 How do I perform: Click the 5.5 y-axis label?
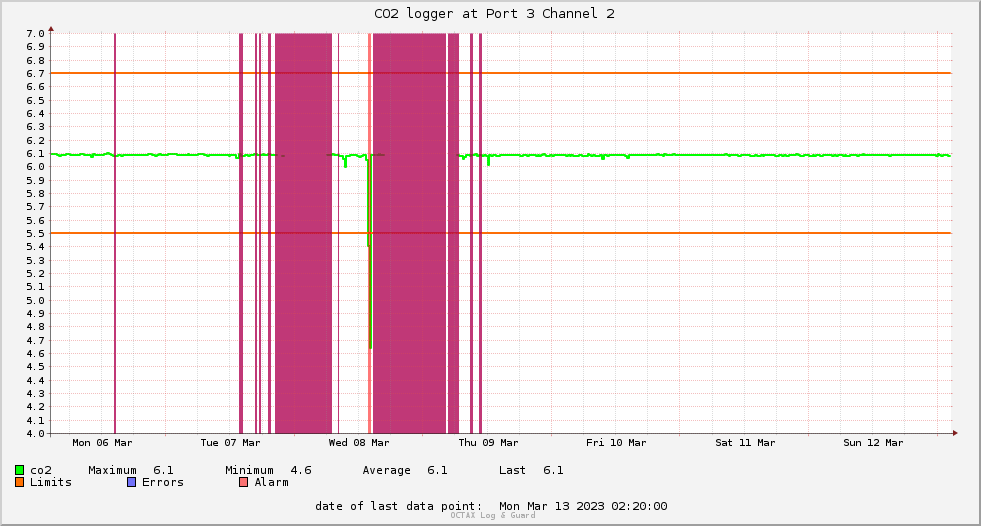pos(36,233)
